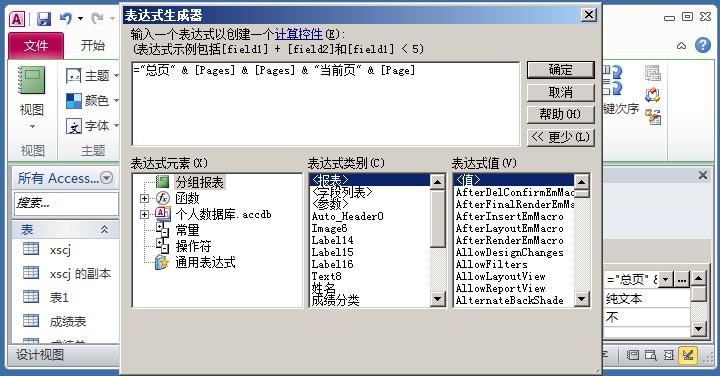Select AllowFilters in expression values
This screenshot has width=720, height=376.
[x=514, y=264]
